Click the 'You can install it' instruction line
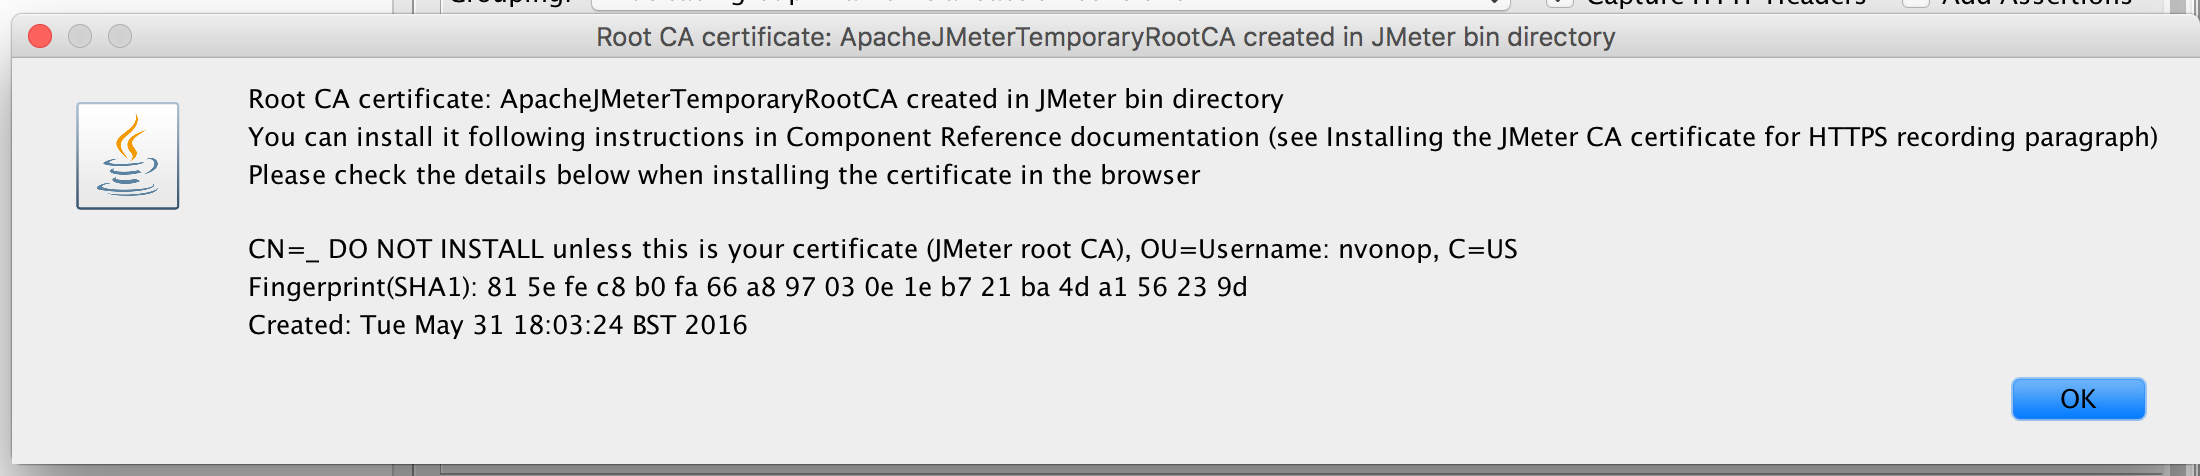Screen dimensions: 2200x476 (x=1203, y=137)
